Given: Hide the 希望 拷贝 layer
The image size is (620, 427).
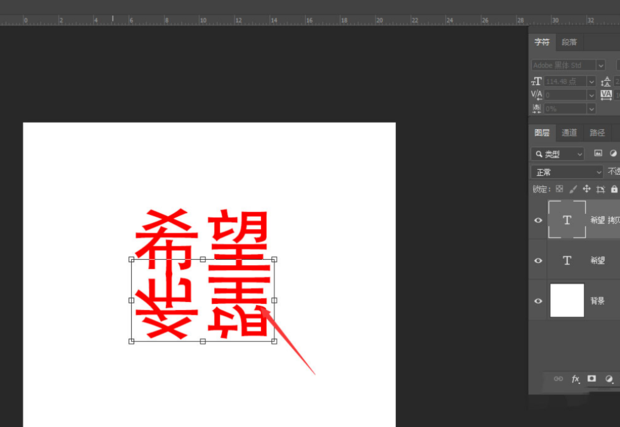Looking at the screenshot, I should coord(538,220).
